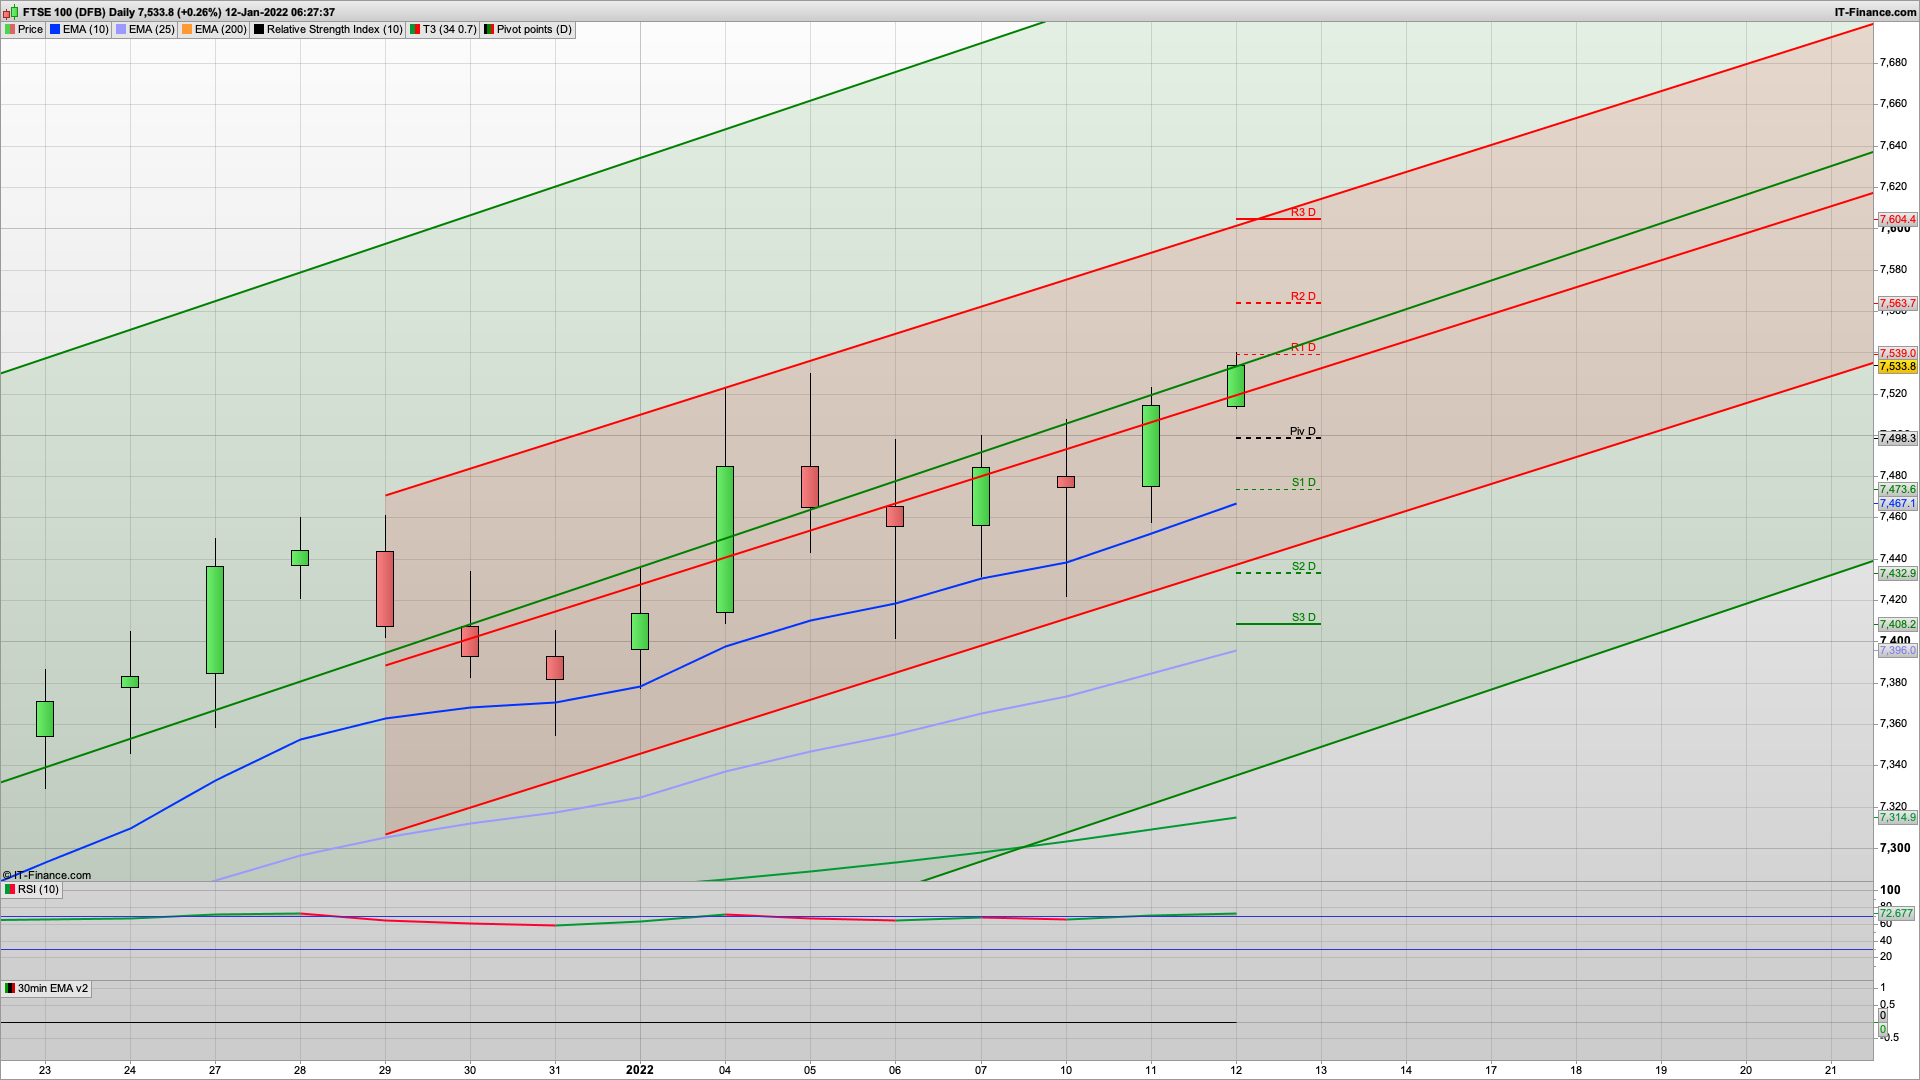
Task: Click the Piv D pivot label
Action: tap(1302, 431)
